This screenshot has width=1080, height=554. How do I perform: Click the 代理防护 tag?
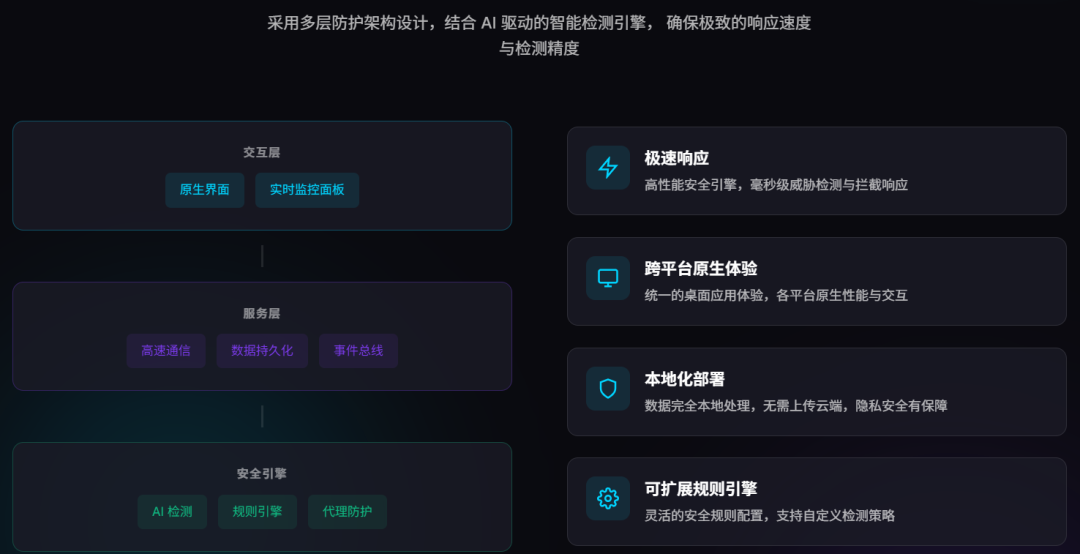pyautogui.click(x=347, y=512)
